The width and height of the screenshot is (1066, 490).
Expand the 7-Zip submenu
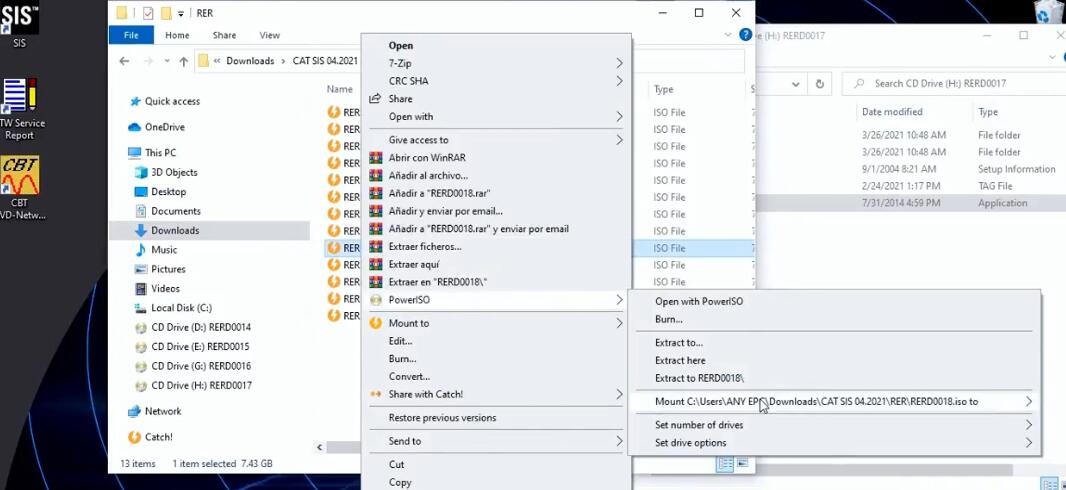(496, 63)
